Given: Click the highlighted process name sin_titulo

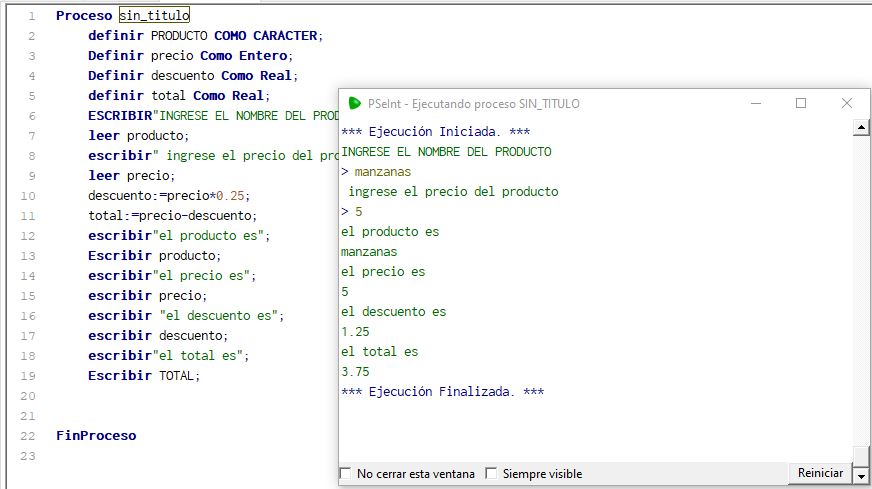Looking at the screenshot, I should [153, 16].
